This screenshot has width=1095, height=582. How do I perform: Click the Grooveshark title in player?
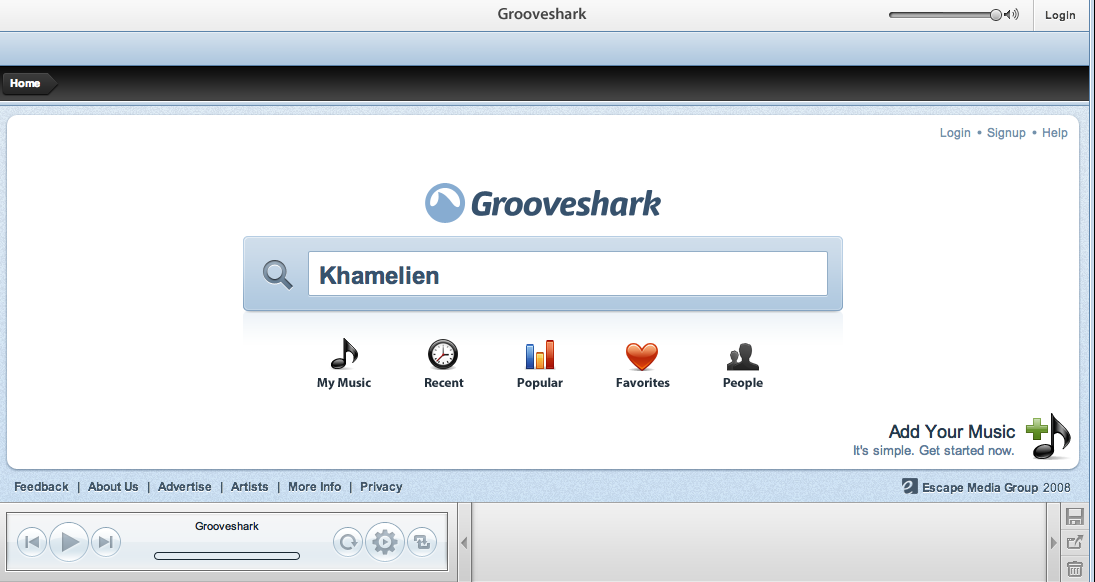click(227, 526)
